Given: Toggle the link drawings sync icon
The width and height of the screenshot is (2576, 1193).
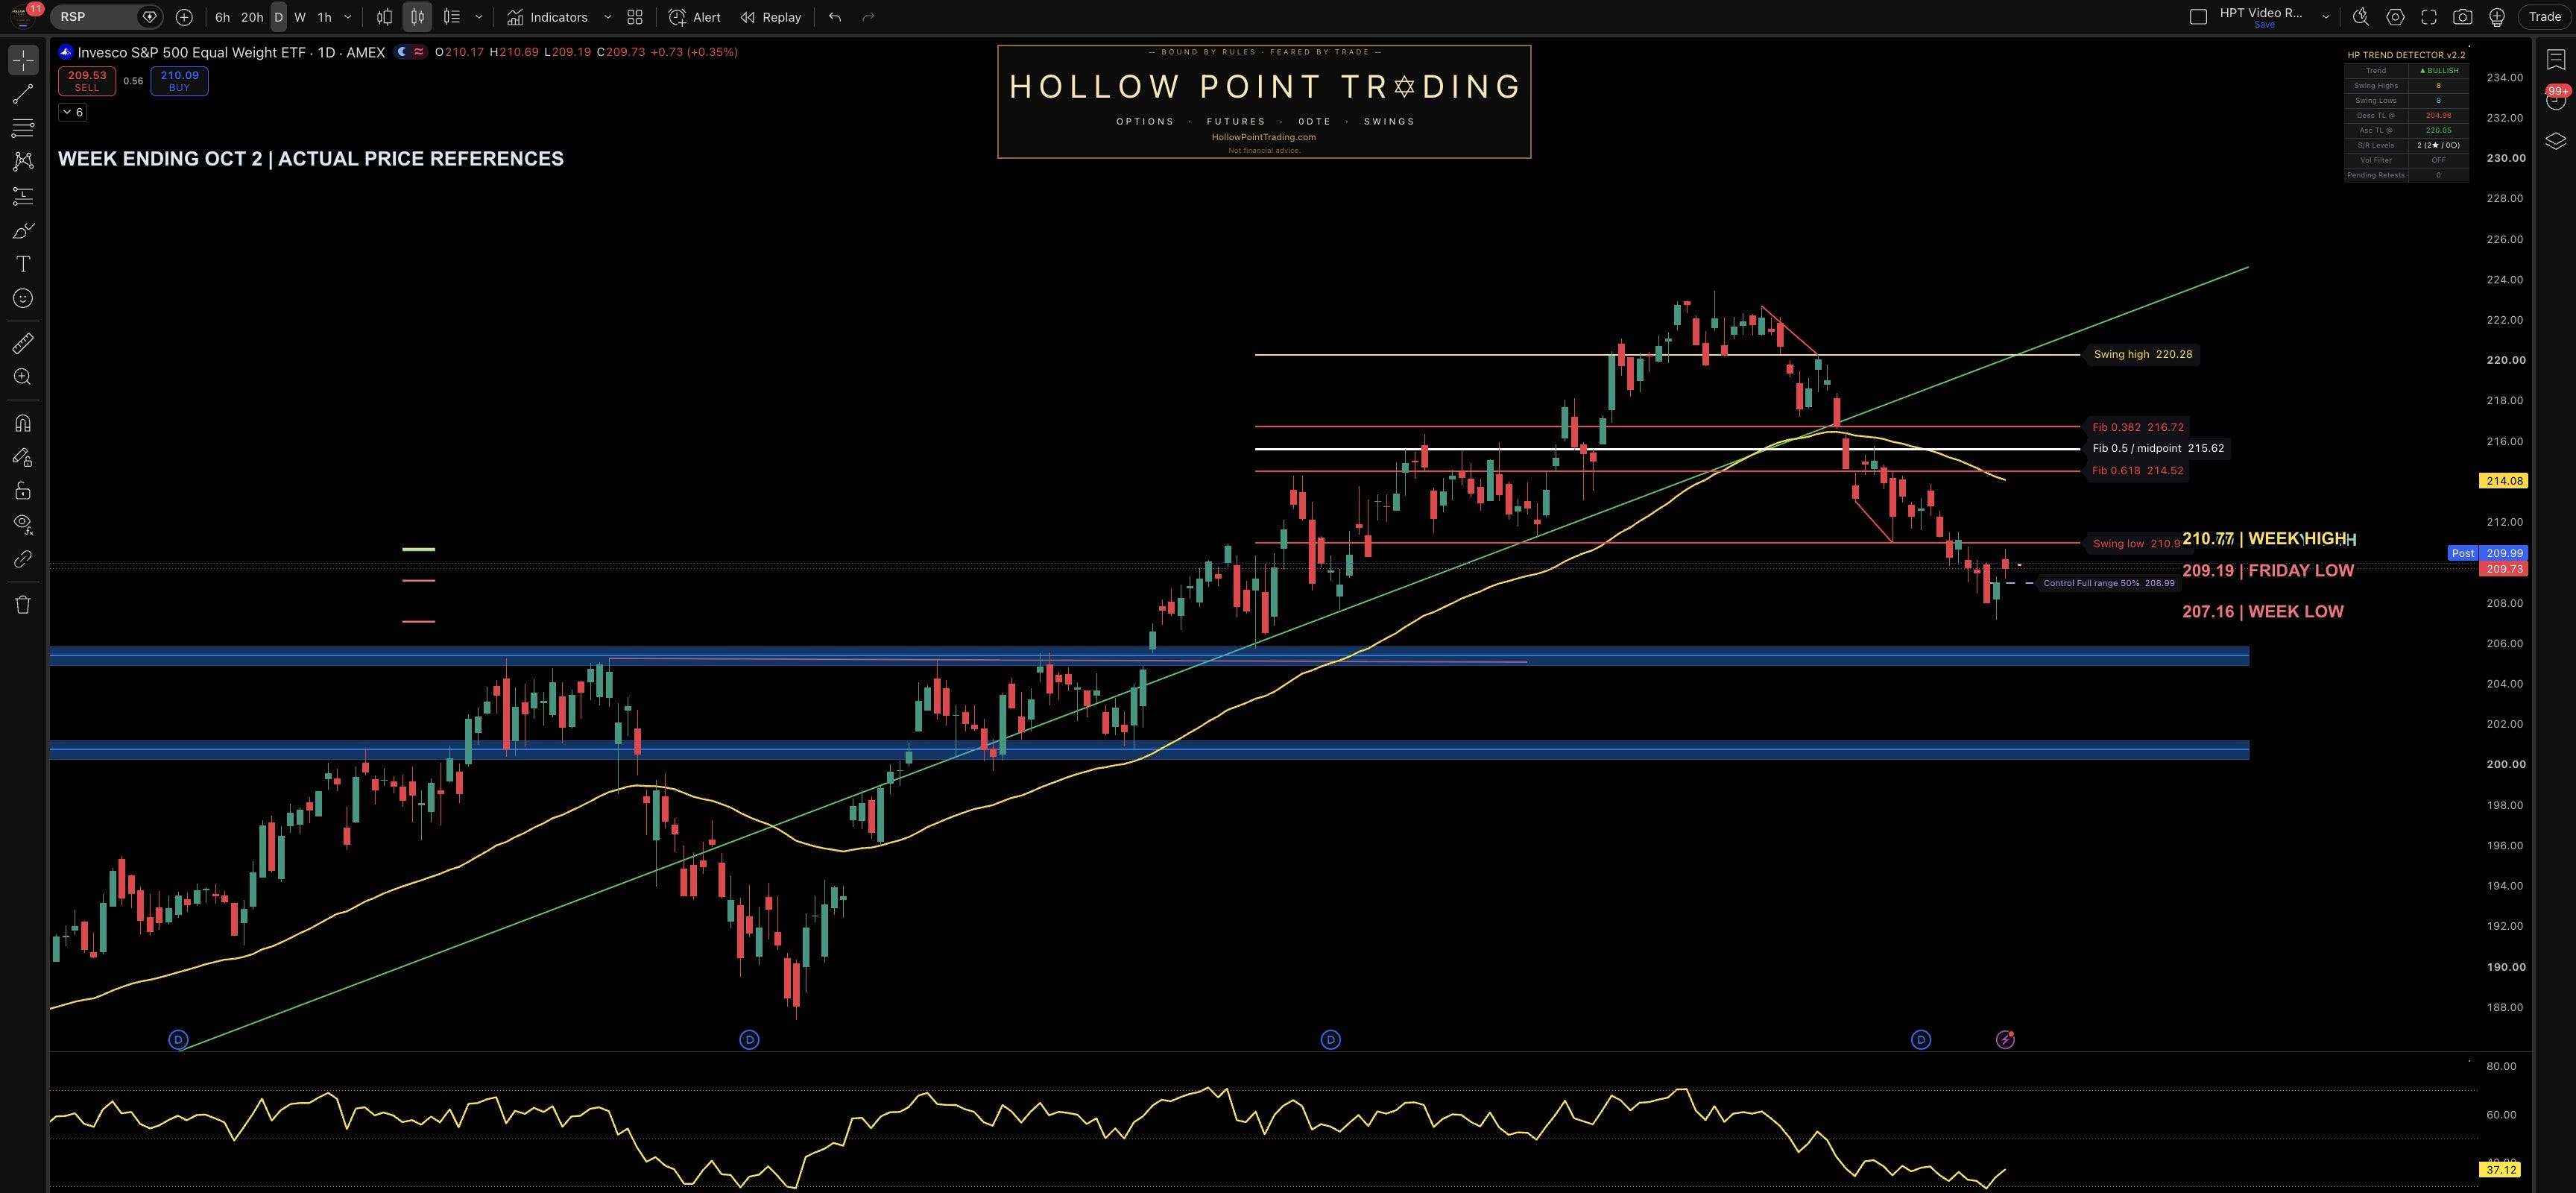Looking at the screenshot, I should (x=23, y=559).
